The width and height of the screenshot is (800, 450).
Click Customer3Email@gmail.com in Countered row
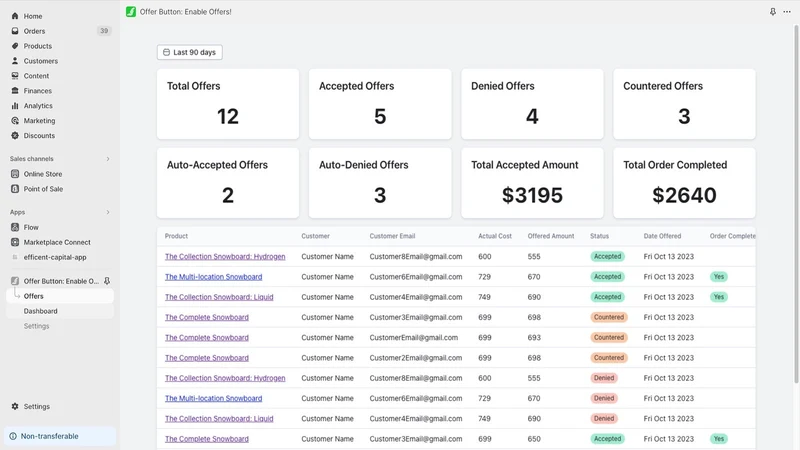tap(416, 317)
